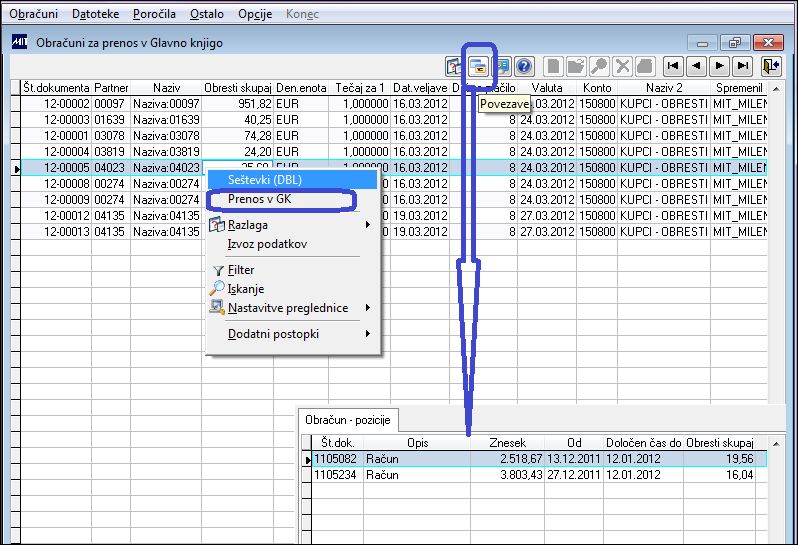
Task: Go to next record arrow button
Action: 720,66
